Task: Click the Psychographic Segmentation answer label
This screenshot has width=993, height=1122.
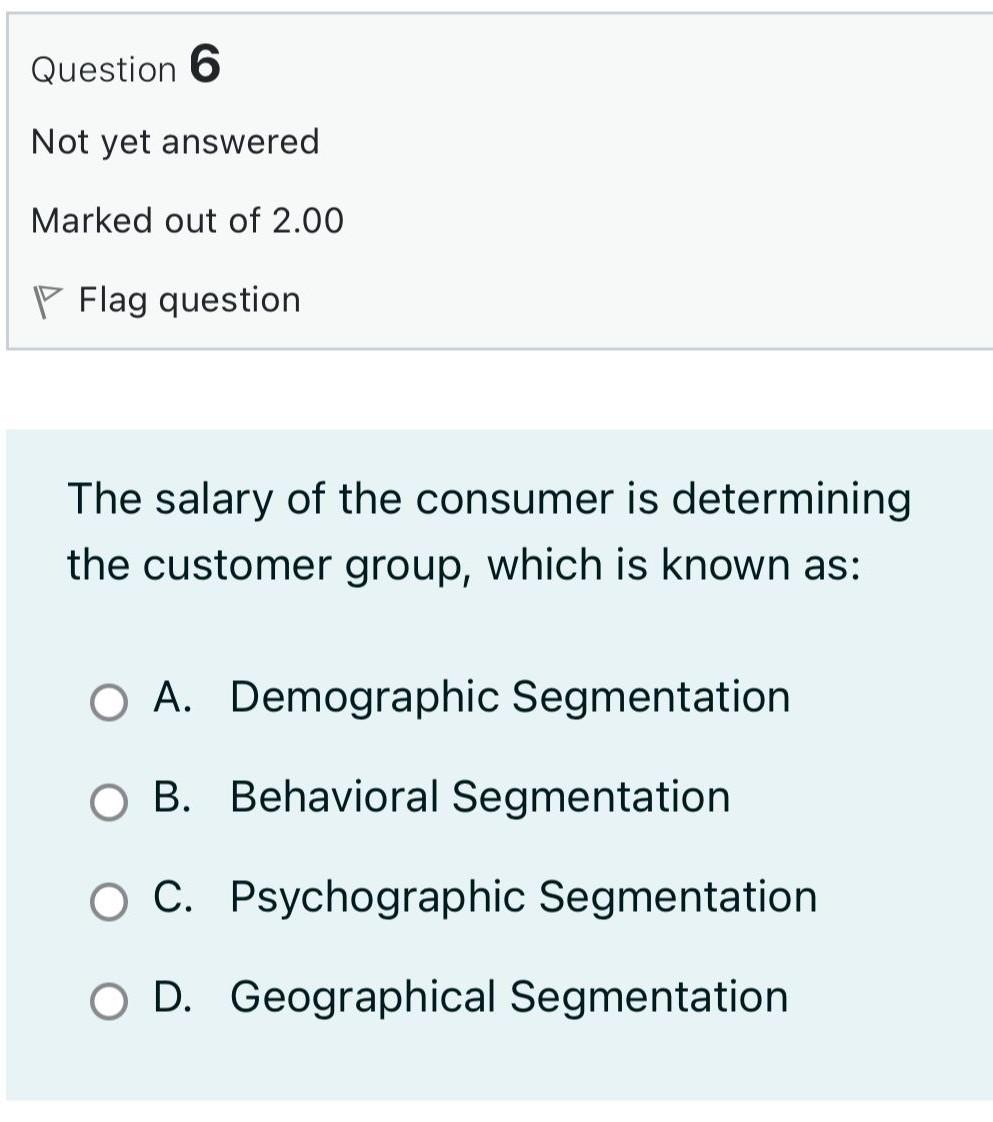Action: click(524, 897)
